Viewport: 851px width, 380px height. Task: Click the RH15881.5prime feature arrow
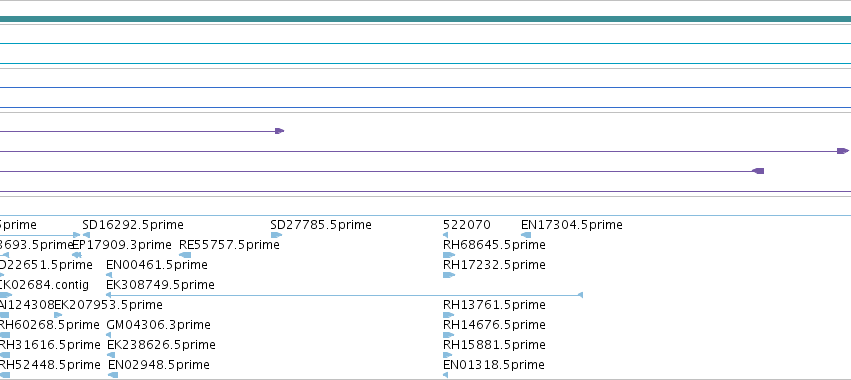coord(448,355)
